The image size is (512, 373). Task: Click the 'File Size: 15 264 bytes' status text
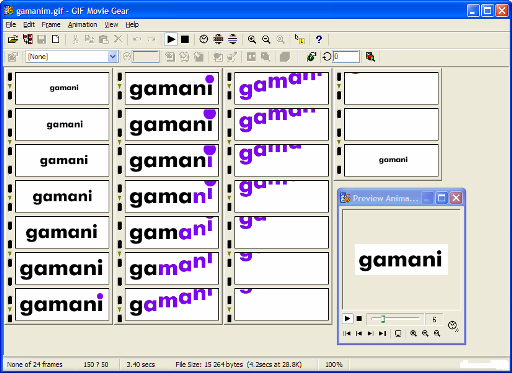pyautogui.click(x=209, y=364)
